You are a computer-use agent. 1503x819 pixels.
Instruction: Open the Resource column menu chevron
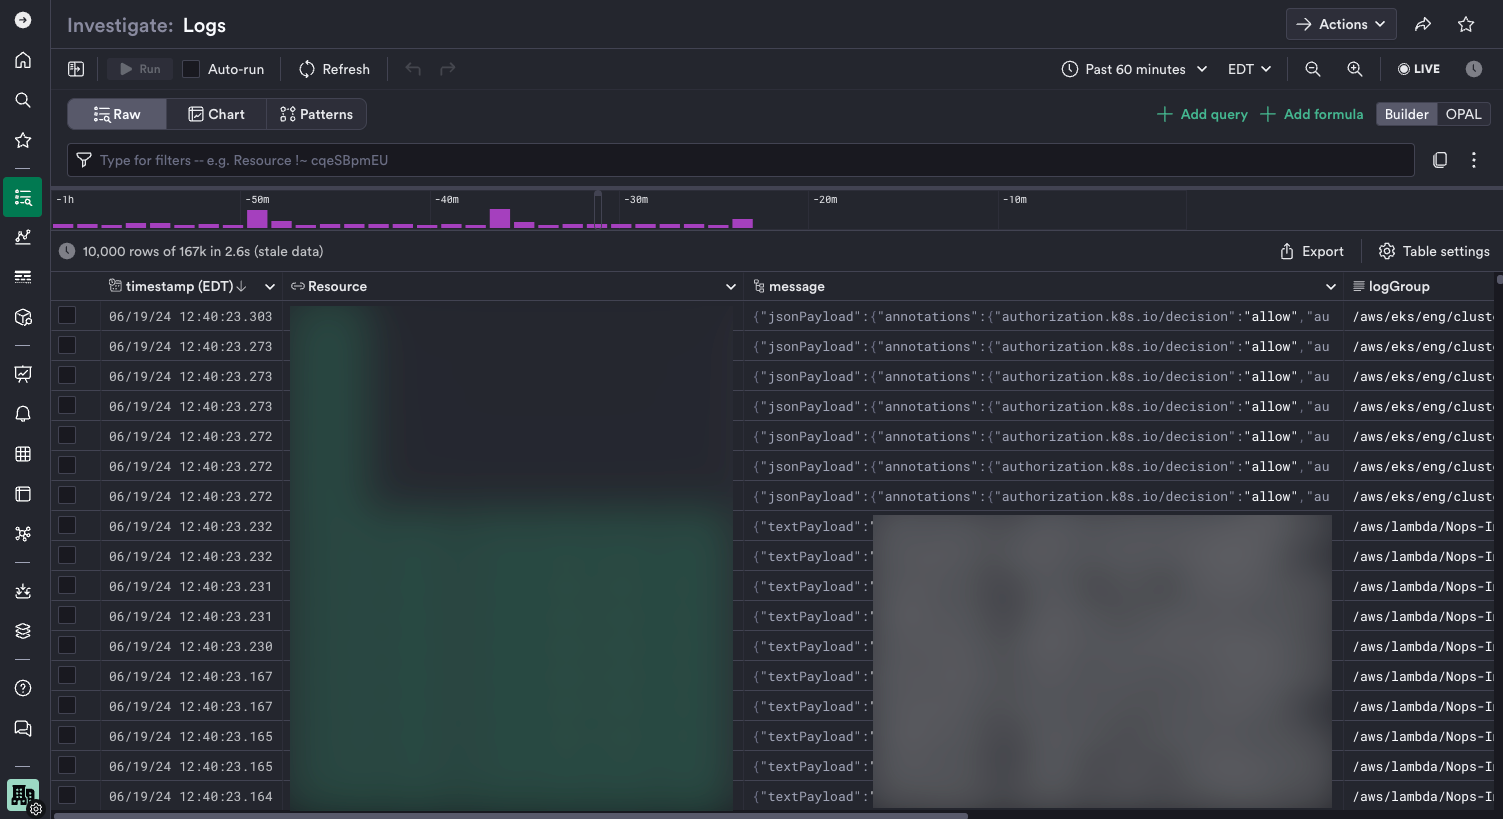[x=731, y=286]
